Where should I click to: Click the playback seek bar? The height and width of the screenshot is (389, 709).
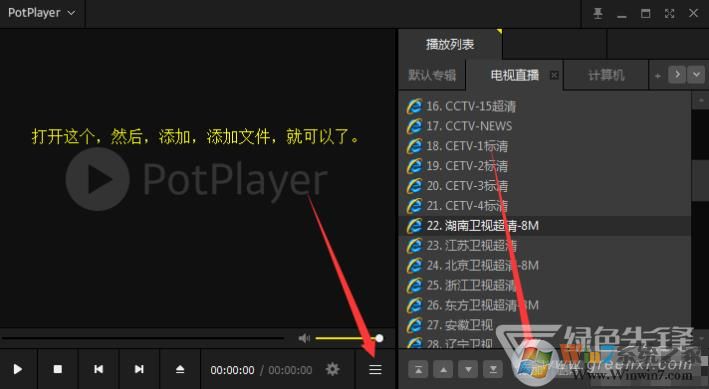point(142,338)
